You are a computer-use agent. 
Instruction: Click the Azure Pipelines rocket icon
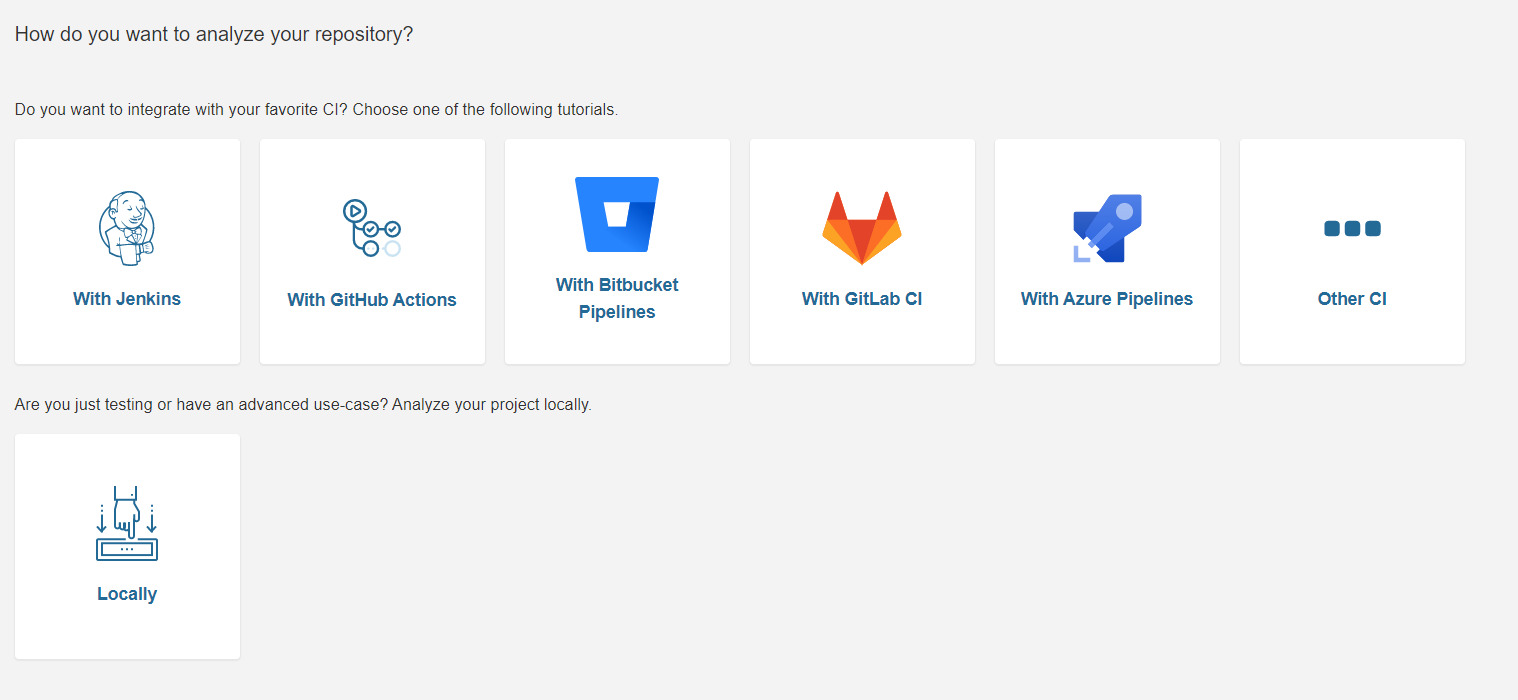(1107, 228)
